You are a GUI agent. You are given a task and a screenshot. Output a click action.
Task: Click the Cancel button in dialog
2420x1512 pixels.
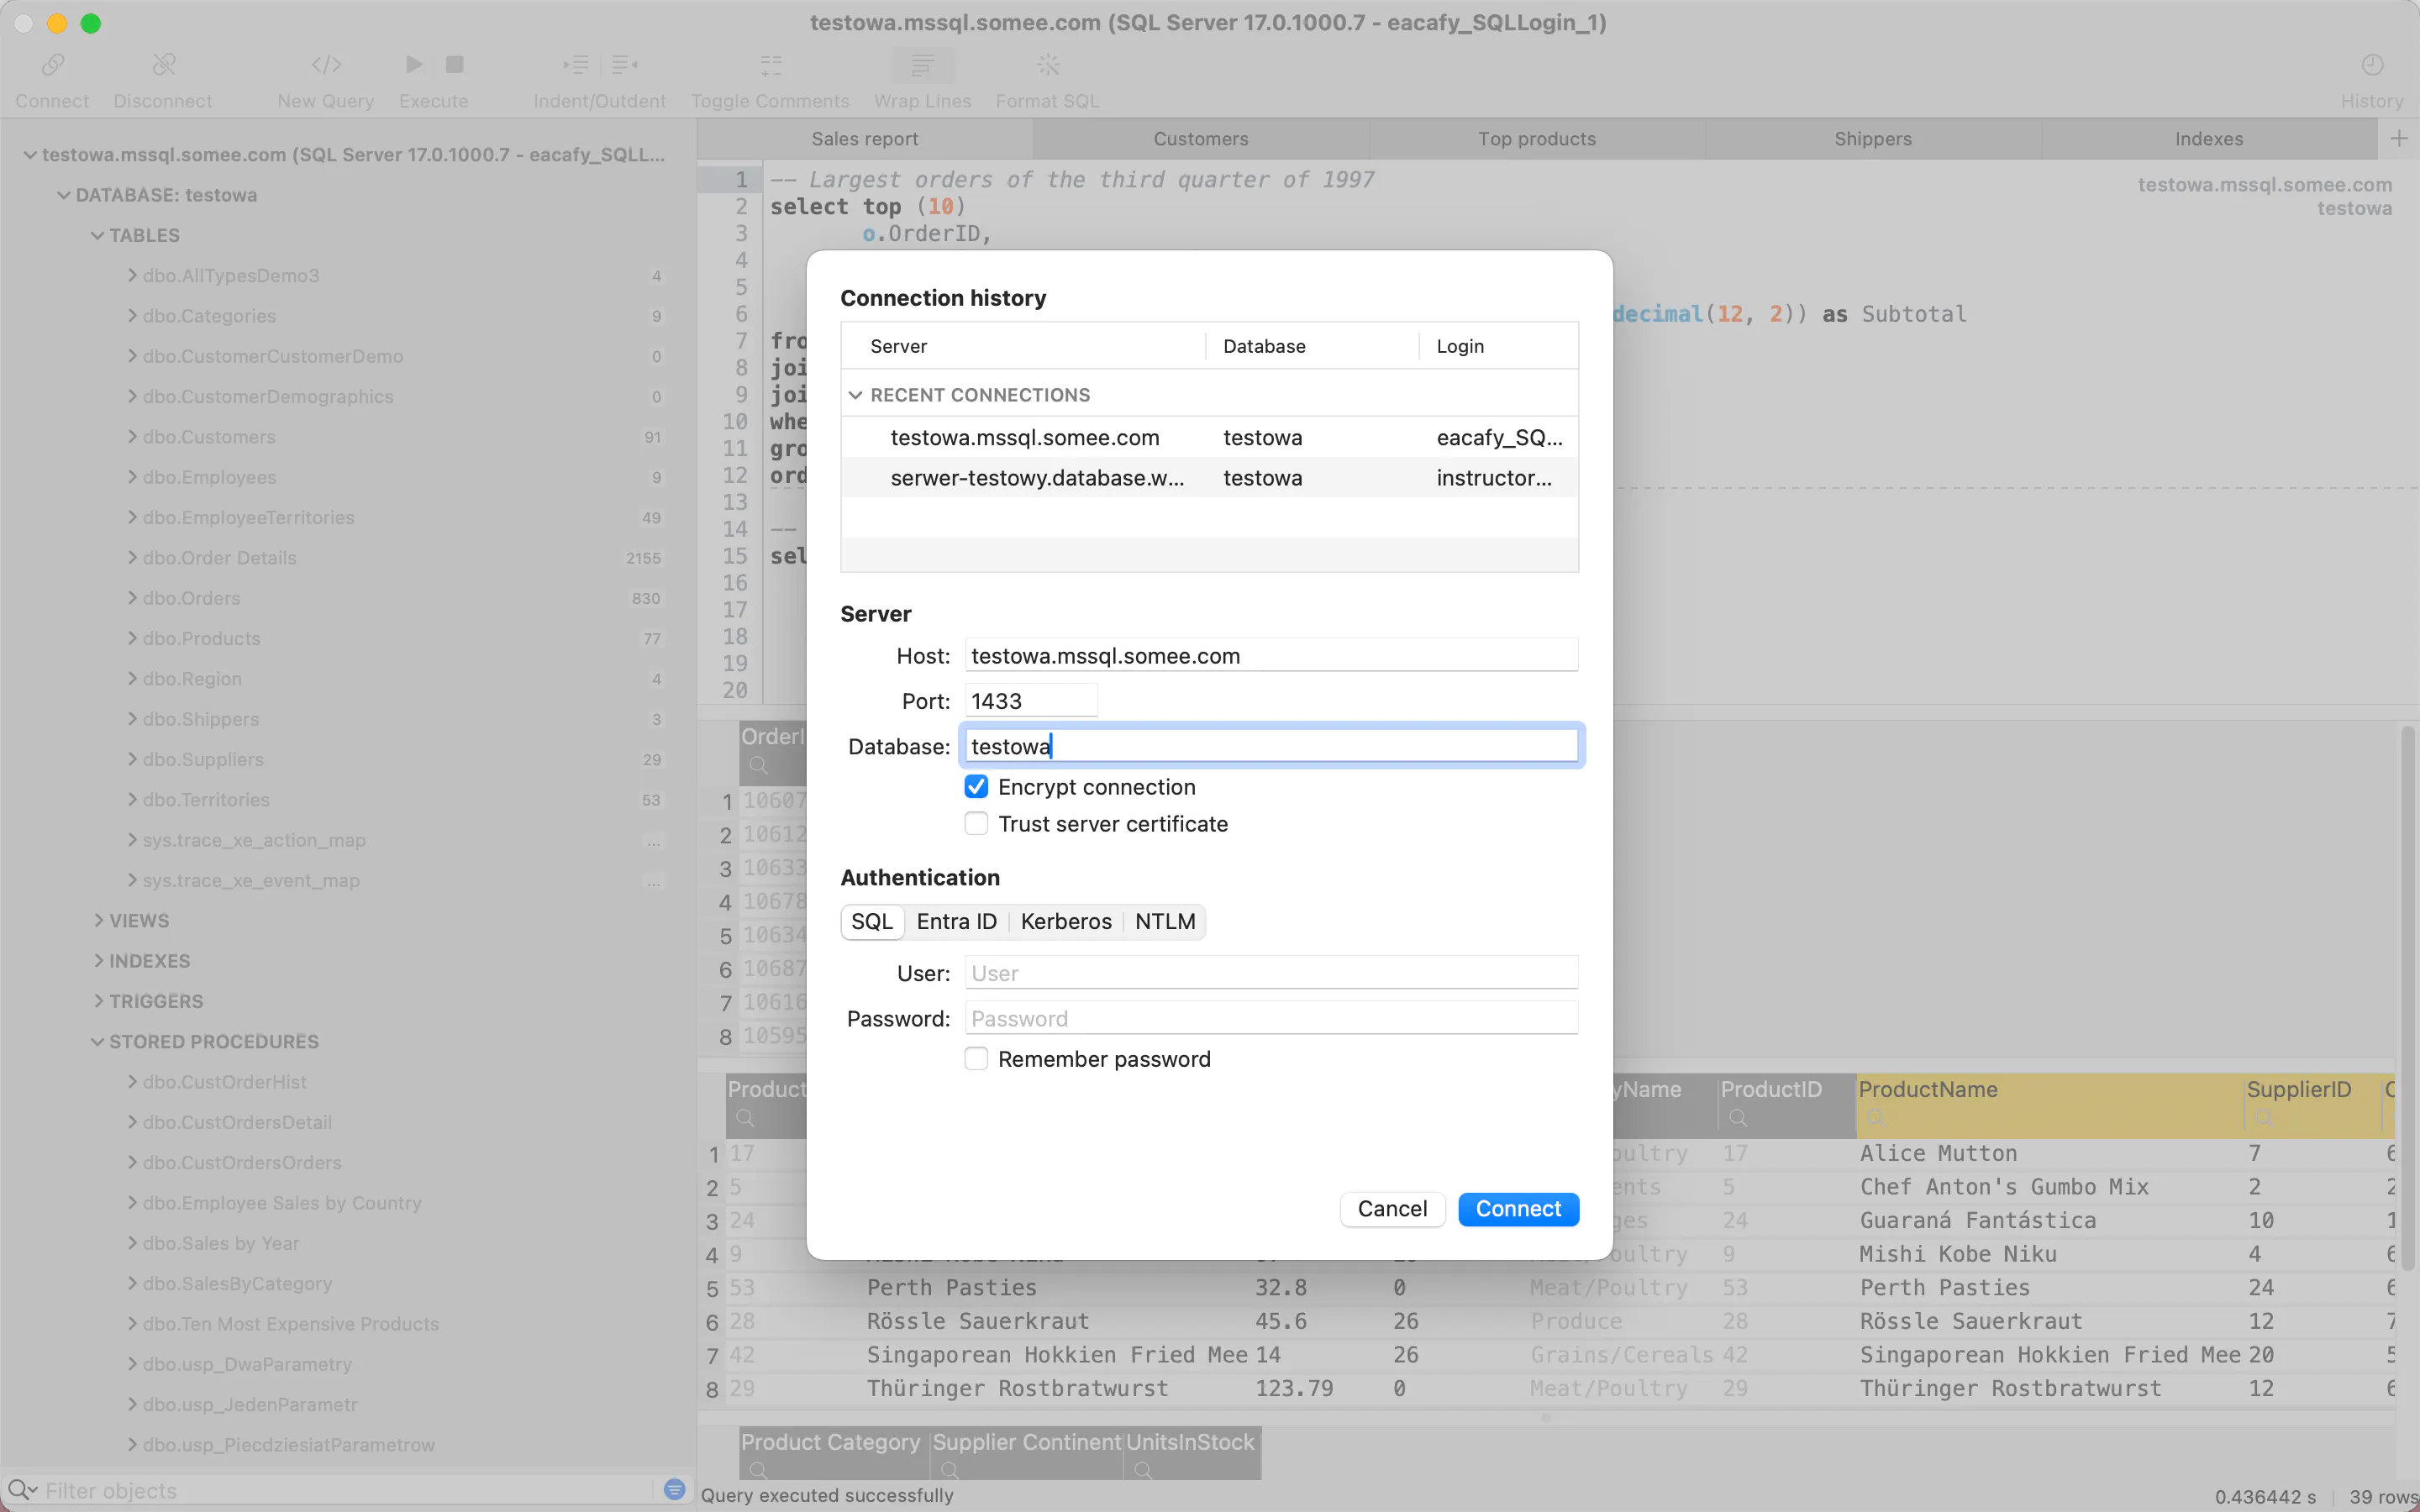coord(1392,1209)
